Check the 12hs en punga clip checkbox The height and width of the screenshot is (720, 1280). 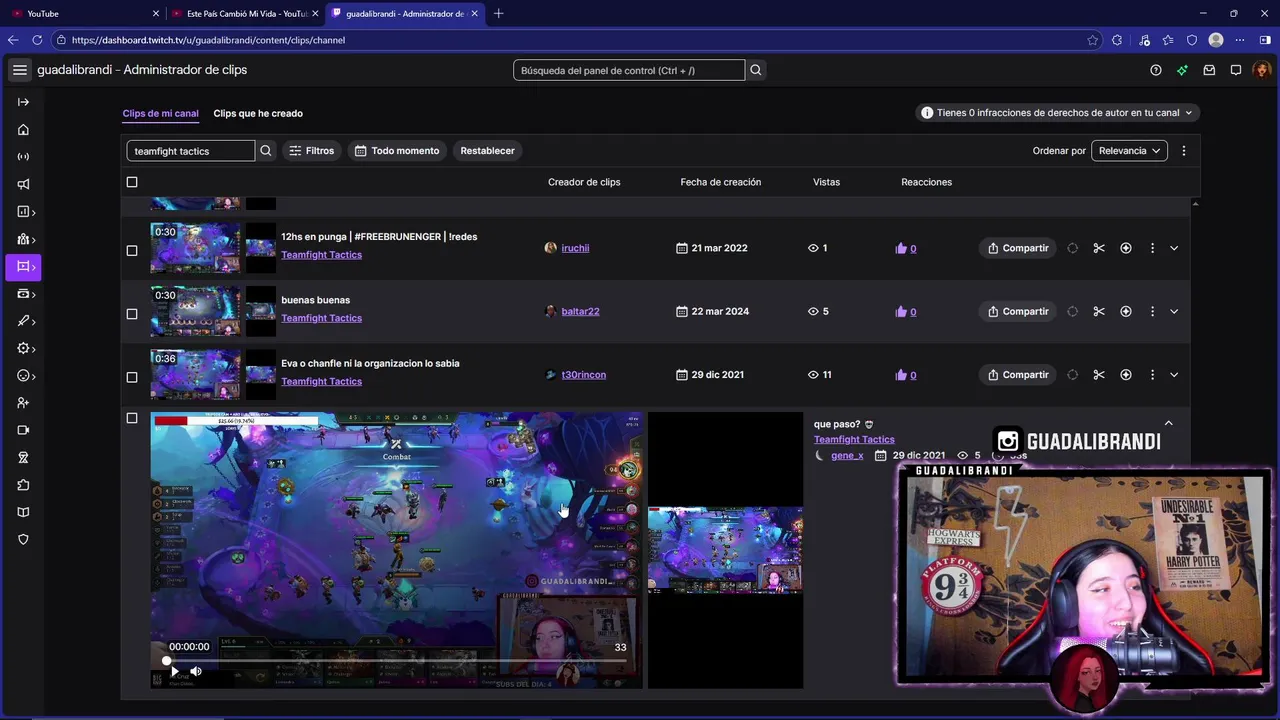[132, 250]
